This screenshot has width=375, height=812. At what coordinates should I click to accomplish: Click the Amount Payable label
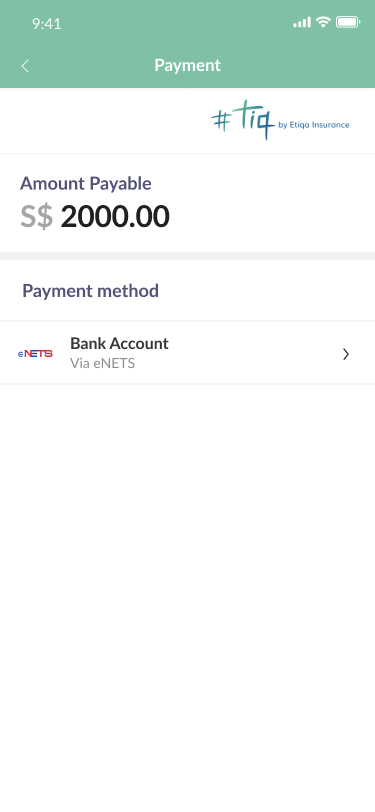point(85,183)
